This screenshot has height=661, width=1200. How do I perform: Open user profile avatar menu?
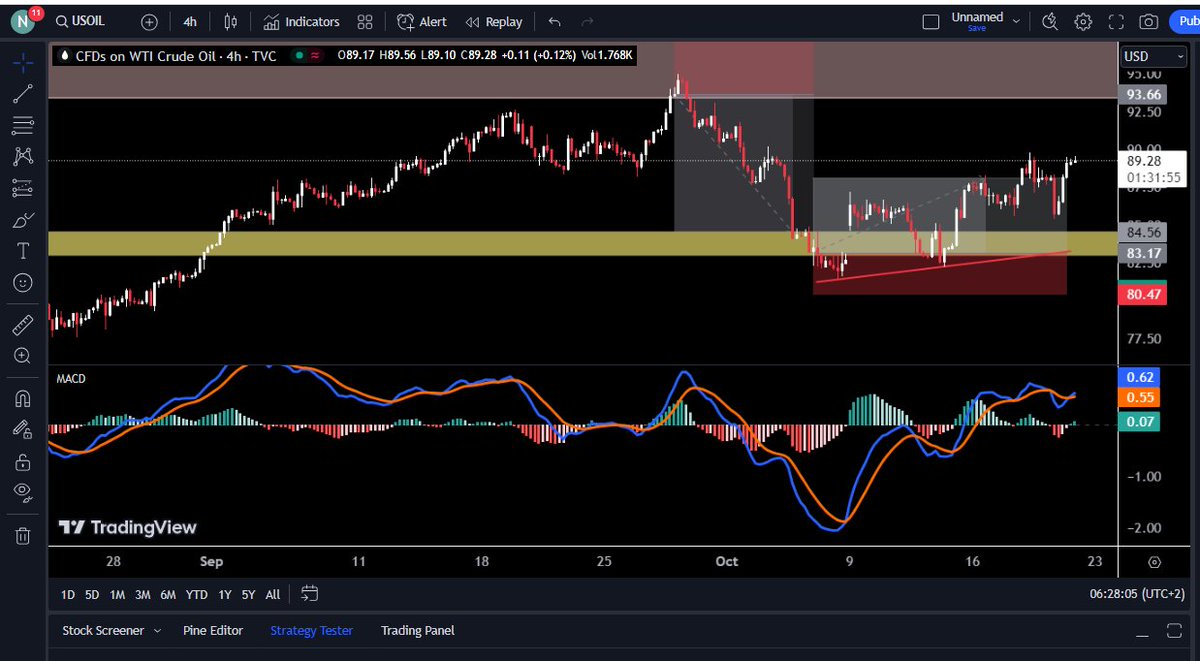[24, 21]
